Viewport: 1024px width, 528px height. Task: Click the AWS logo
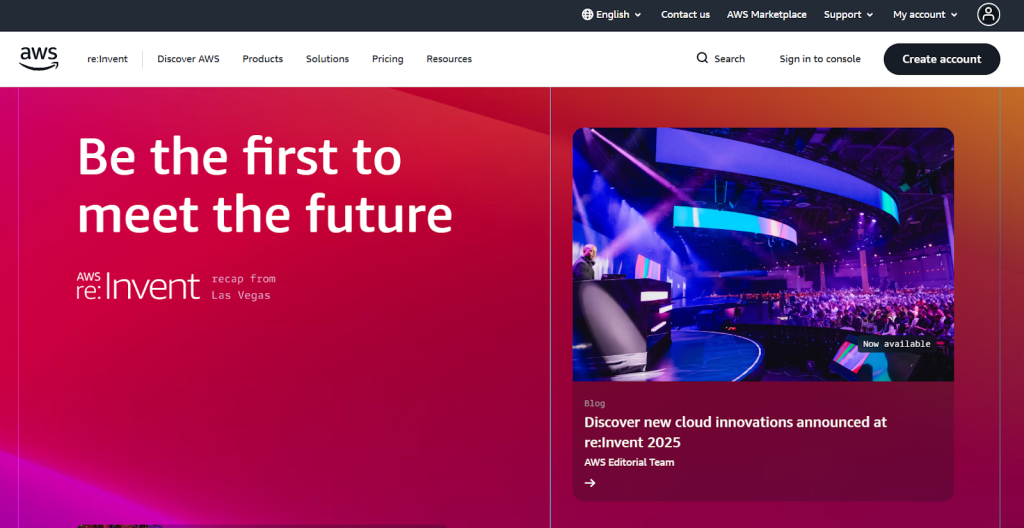[x=39, y=59]
